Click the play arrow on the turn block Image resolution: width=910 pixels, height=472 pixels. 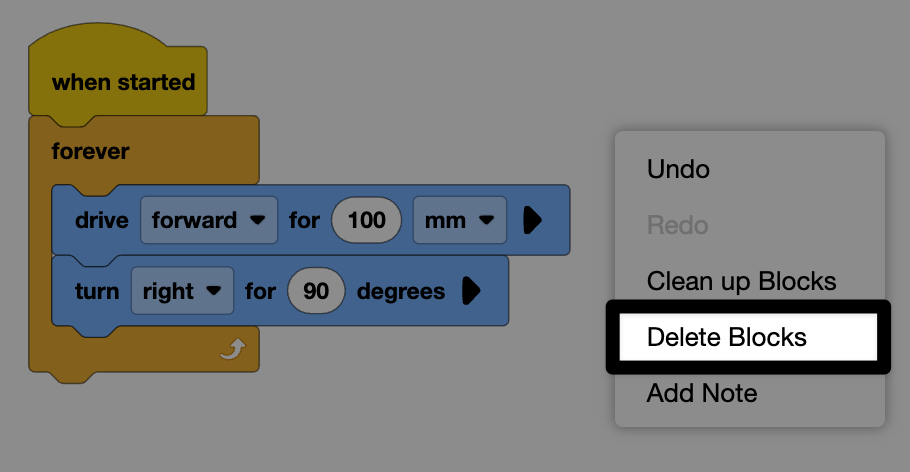pos(471,291)
